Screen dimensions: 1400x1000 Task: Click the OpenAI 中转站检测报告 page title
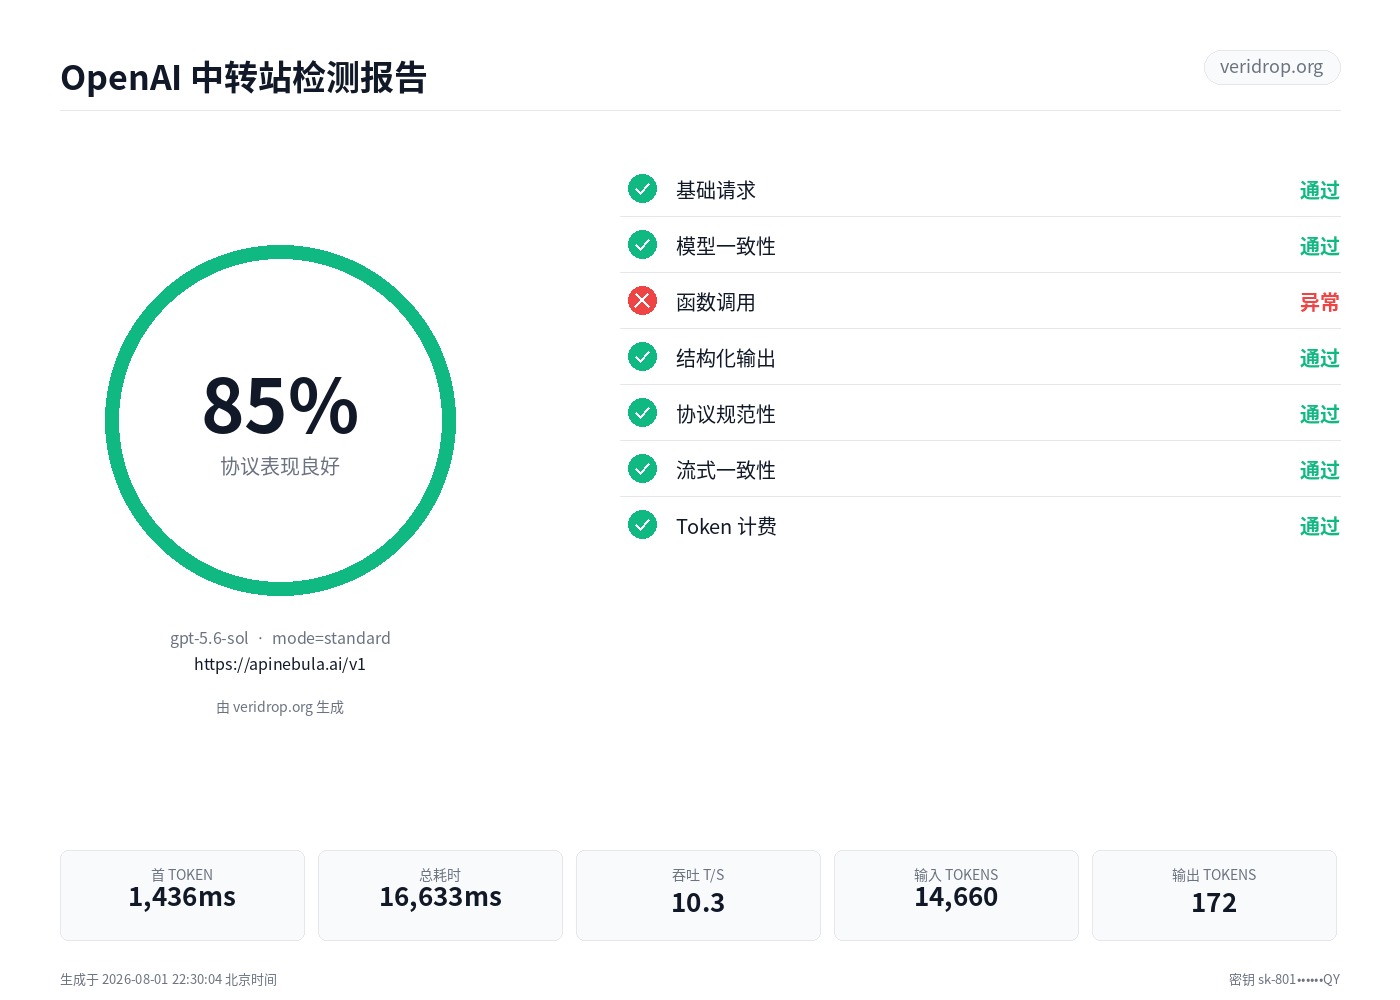[244, 77]
